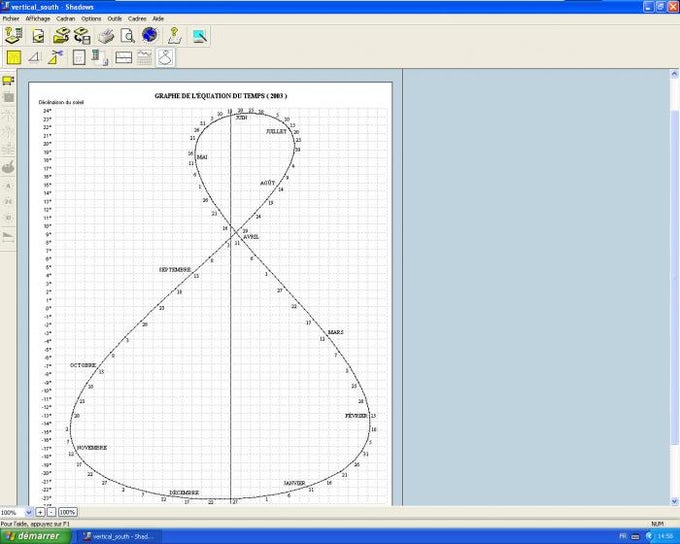Open the Cadran menu
The height and width of the screenshot is (544, 680).
coord(65,19)
